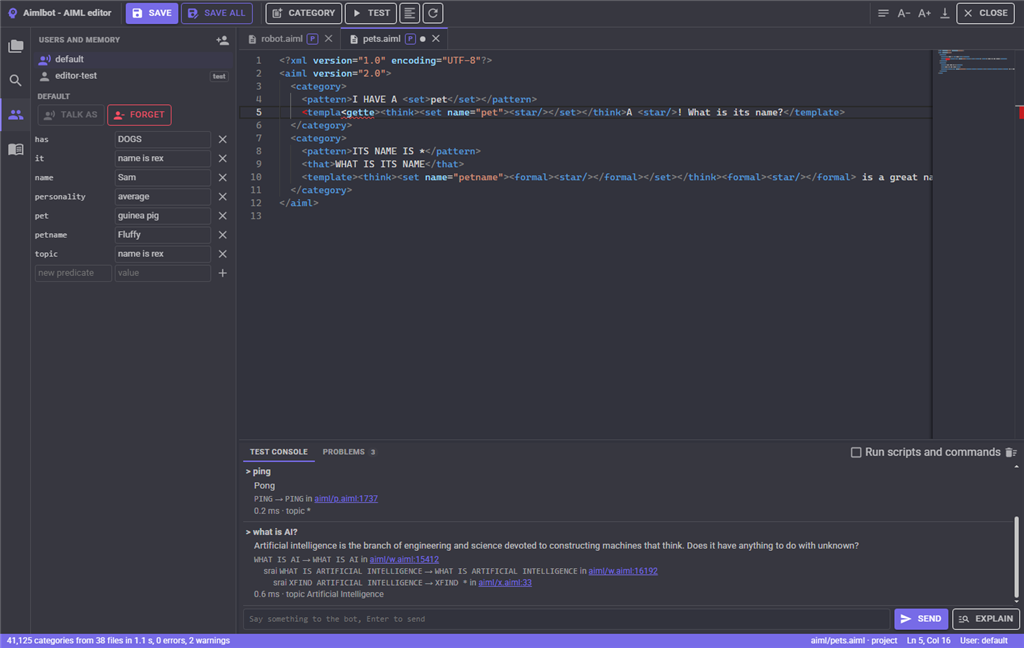Focus the new predicate input field
Screen dimensions: 1024x648
72,273
